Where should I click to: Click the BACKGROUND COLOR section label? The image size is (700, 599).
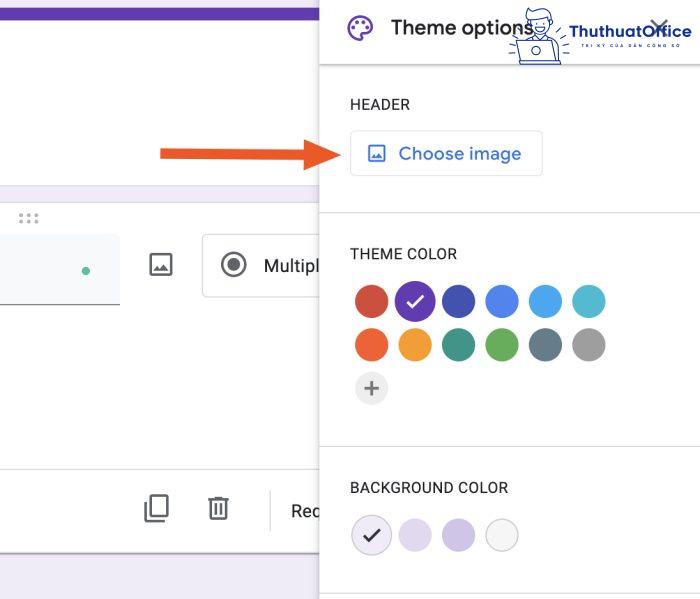[x=429, y=487]
